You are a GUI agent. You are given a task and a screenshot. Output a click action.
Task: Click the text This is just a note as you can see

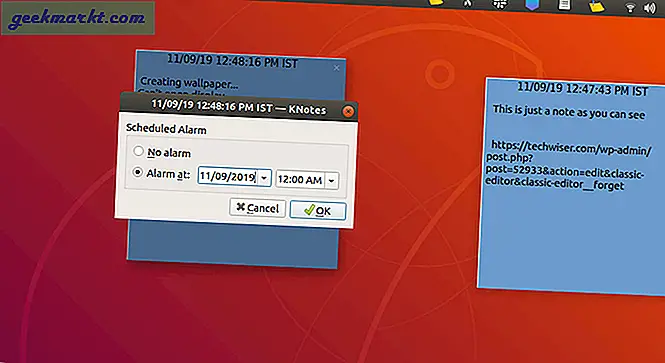coord(569,112)
